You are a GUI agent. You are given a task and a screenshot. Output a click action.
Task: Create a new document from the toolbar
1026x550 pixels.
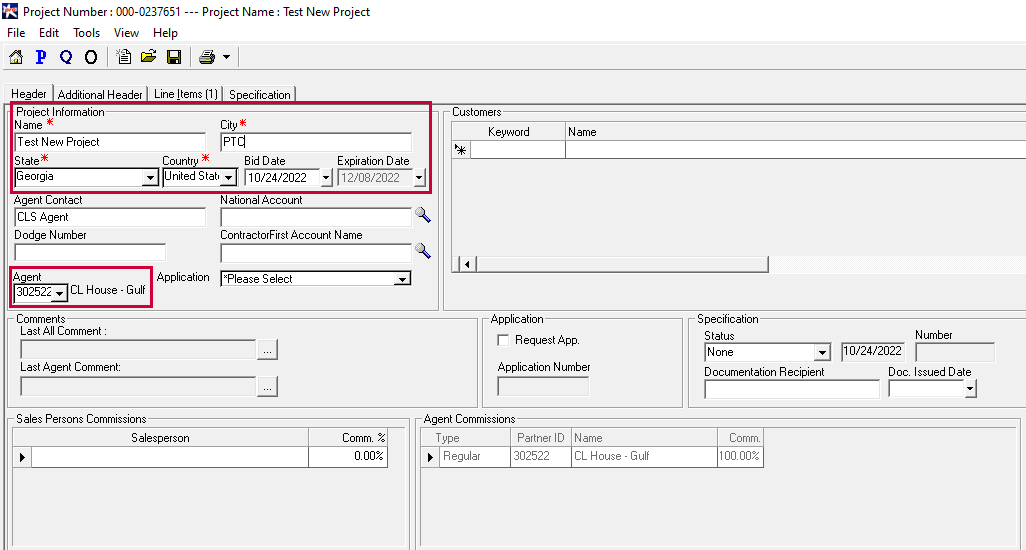coord(124,57)
